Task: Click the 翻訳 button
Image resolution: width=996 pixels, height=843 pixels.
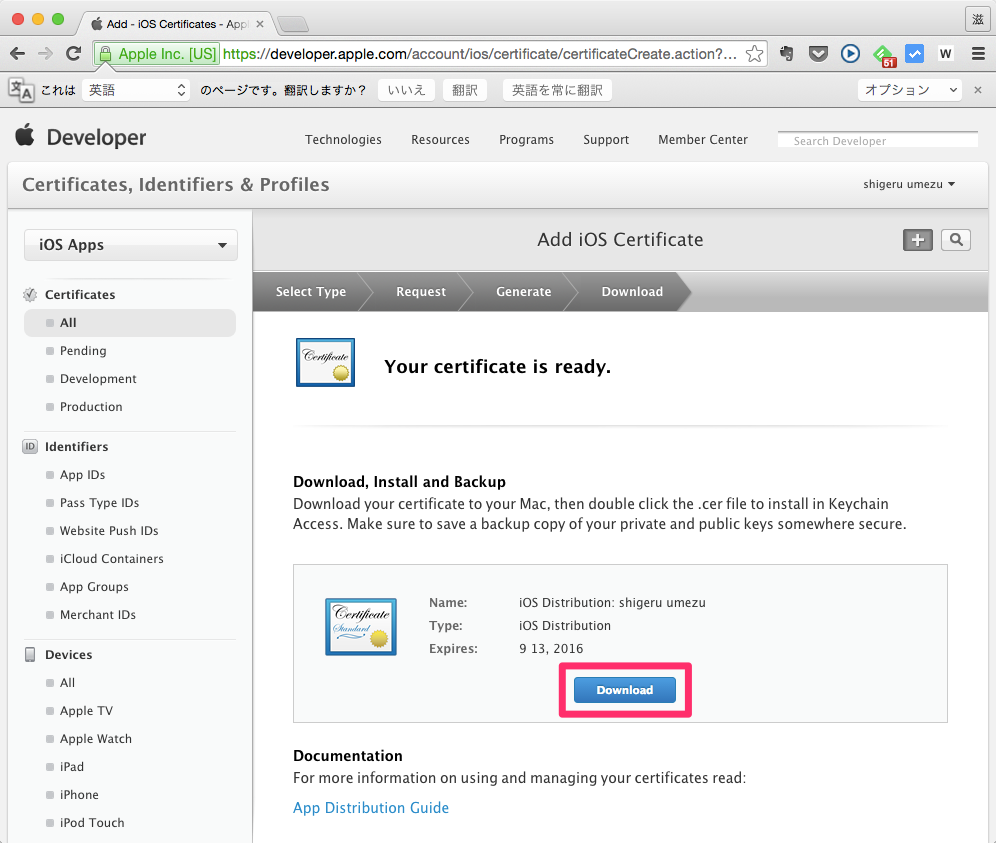Action: click(465, 90)
